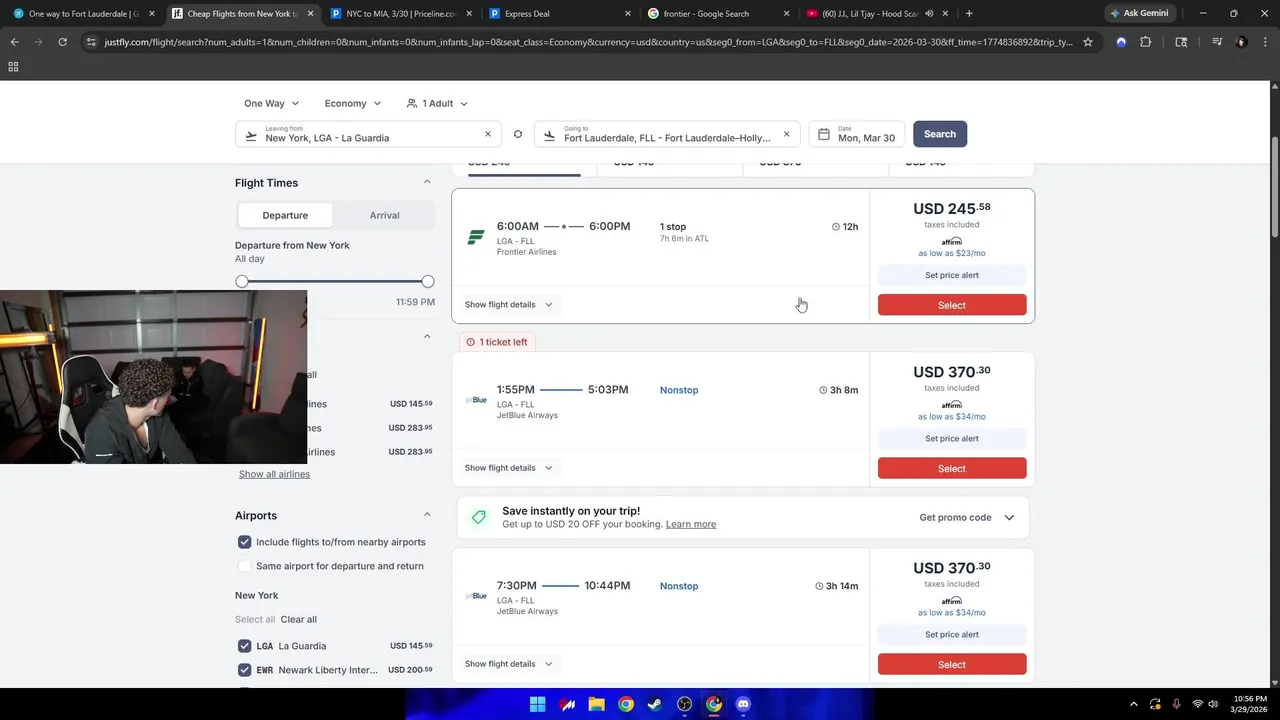The width and height of the screenshot is (1280, 720).
Task: Open the Ask Gemini button
Action: (x=1140, y=13)
